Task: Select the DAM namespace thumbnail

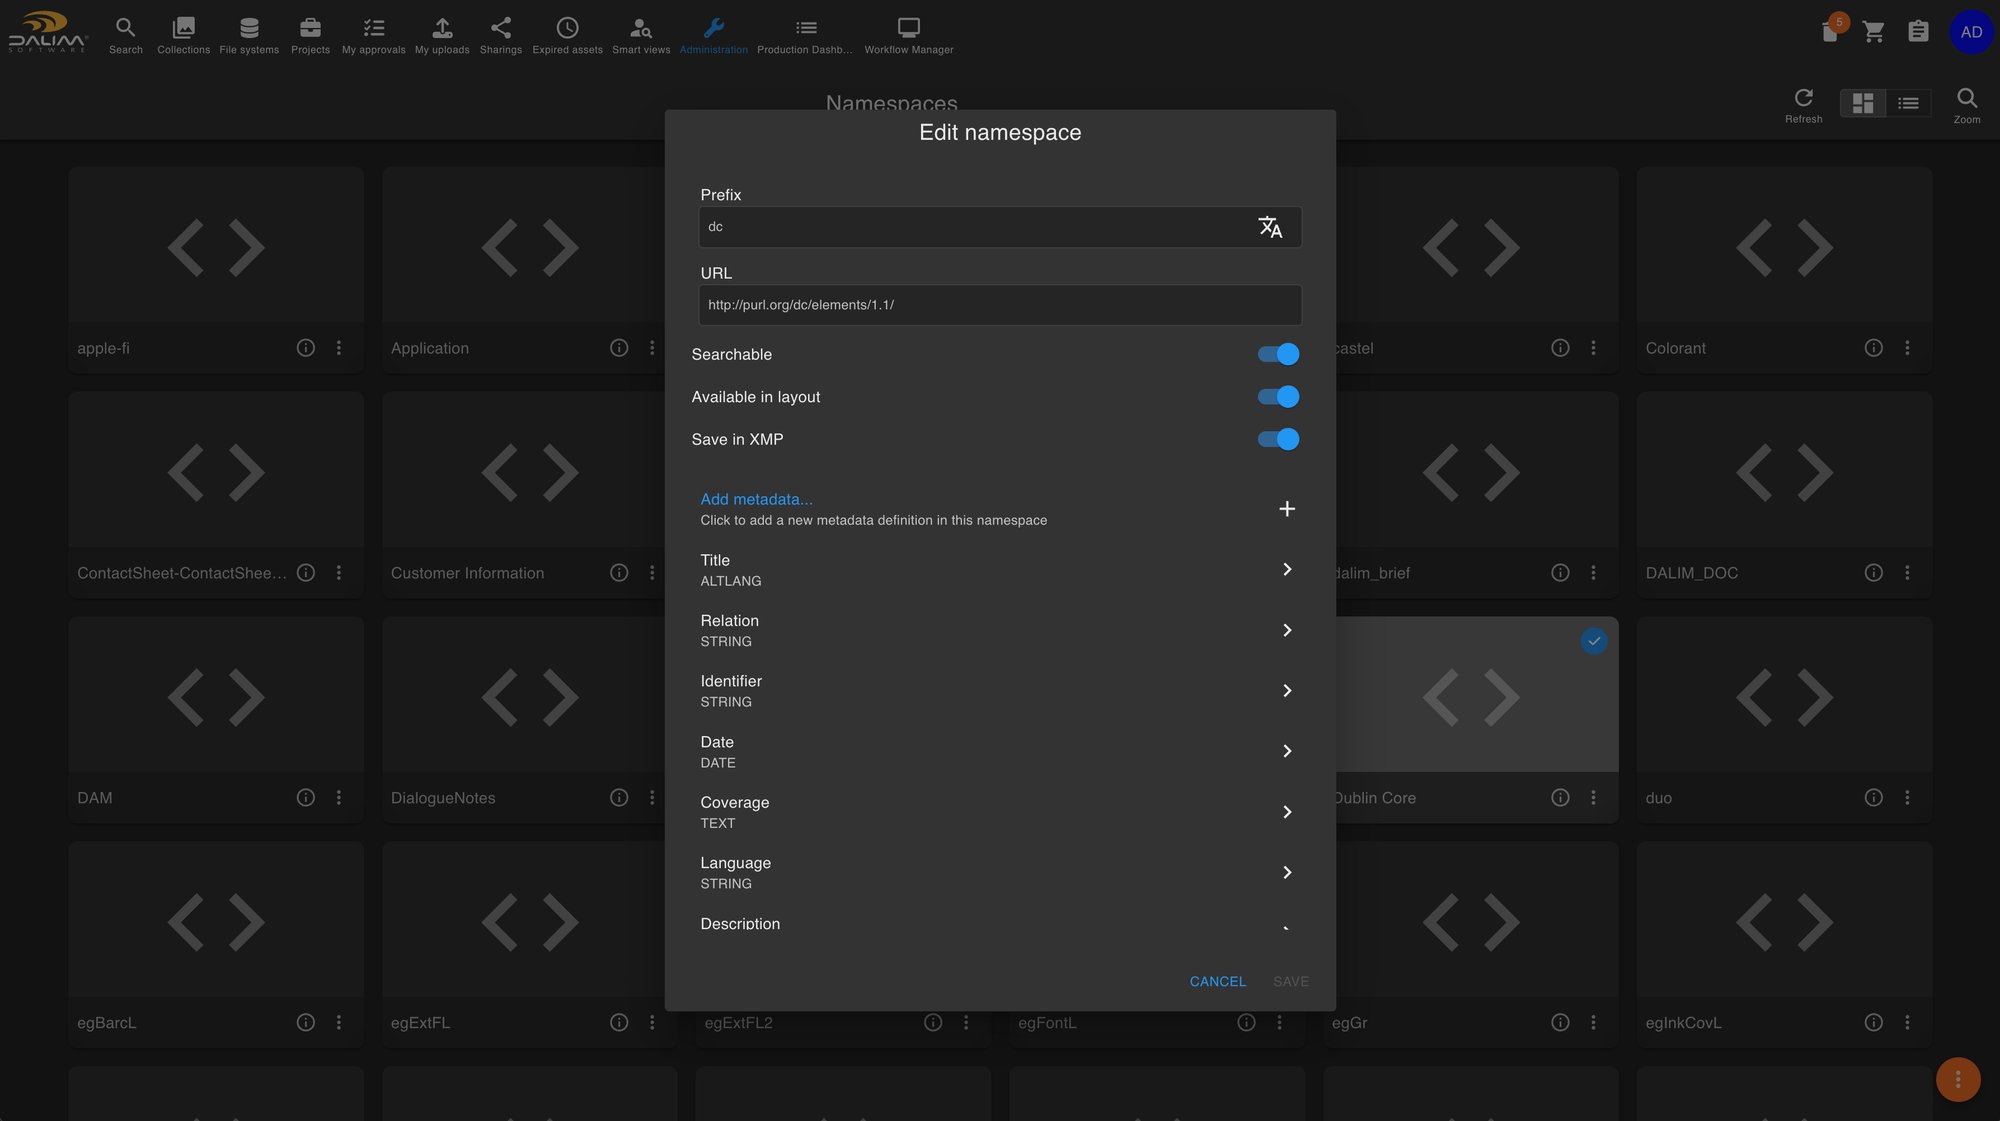Action: tap(216, 695)
